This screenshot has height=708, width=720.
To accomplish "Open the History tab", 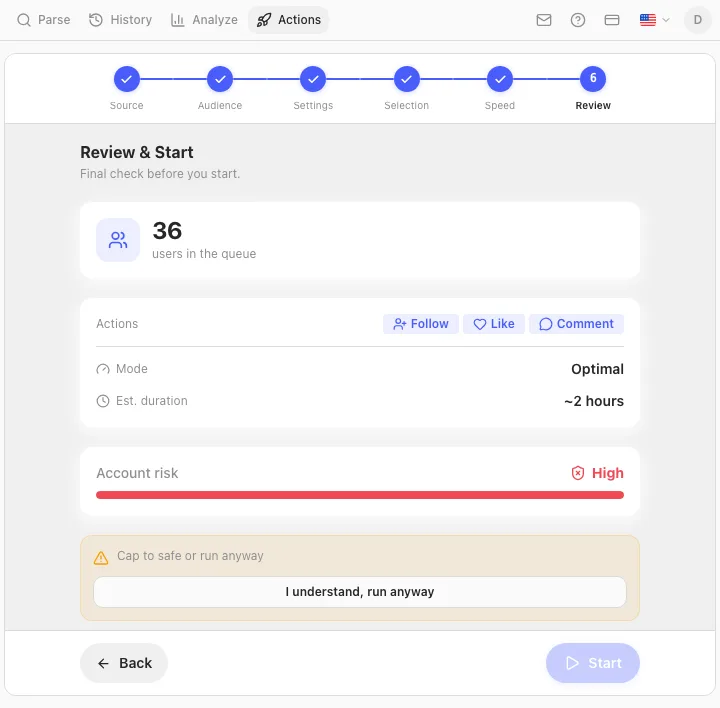I will click(120, 20).
